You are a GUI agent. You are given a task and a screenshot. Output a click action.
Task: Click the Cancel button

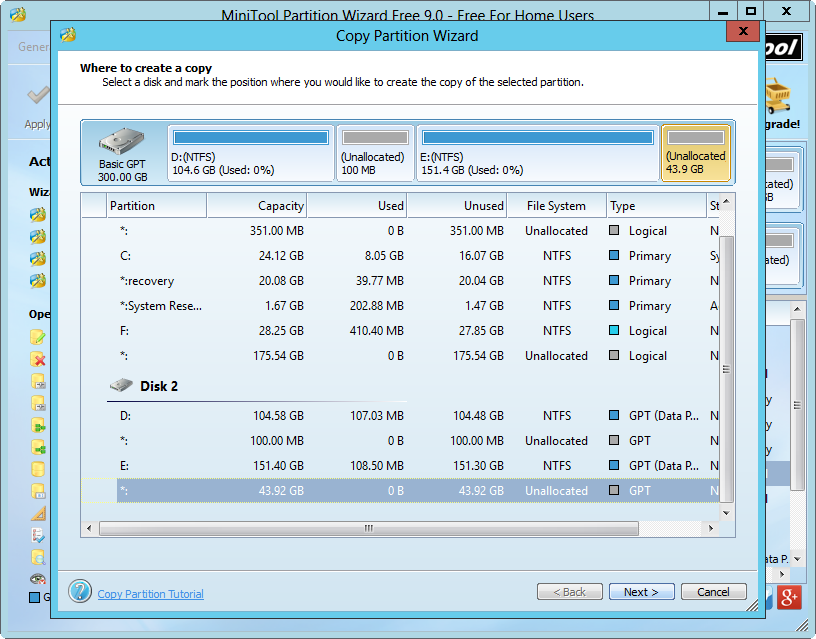click(x=713, y=592)
